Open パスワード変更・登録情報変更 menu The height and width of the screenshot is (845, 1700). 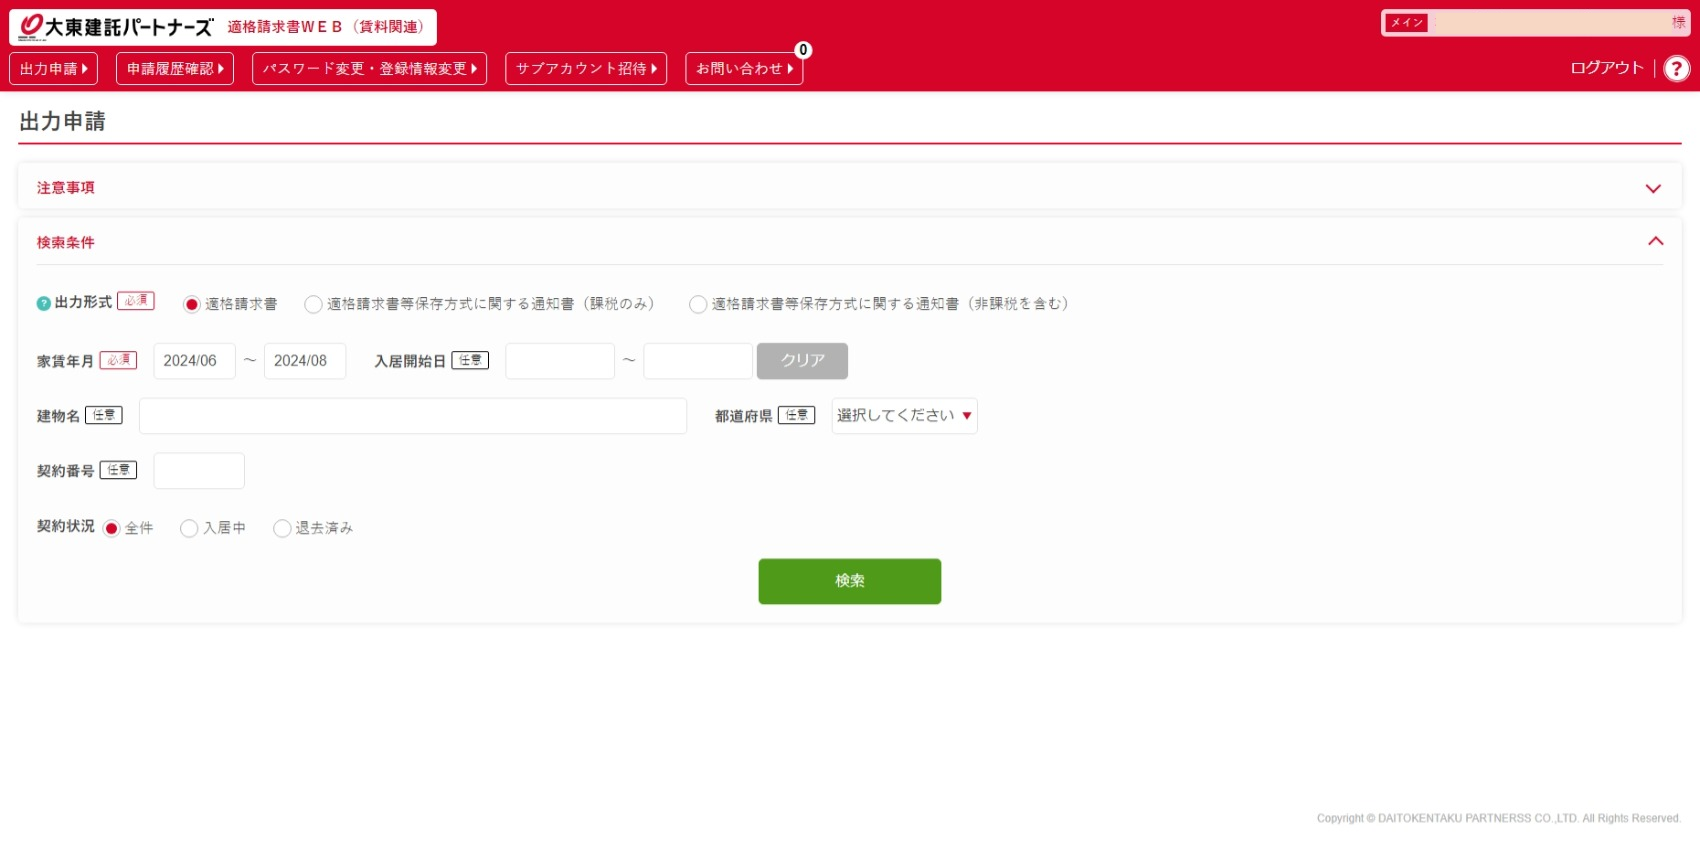click(369, 69)
